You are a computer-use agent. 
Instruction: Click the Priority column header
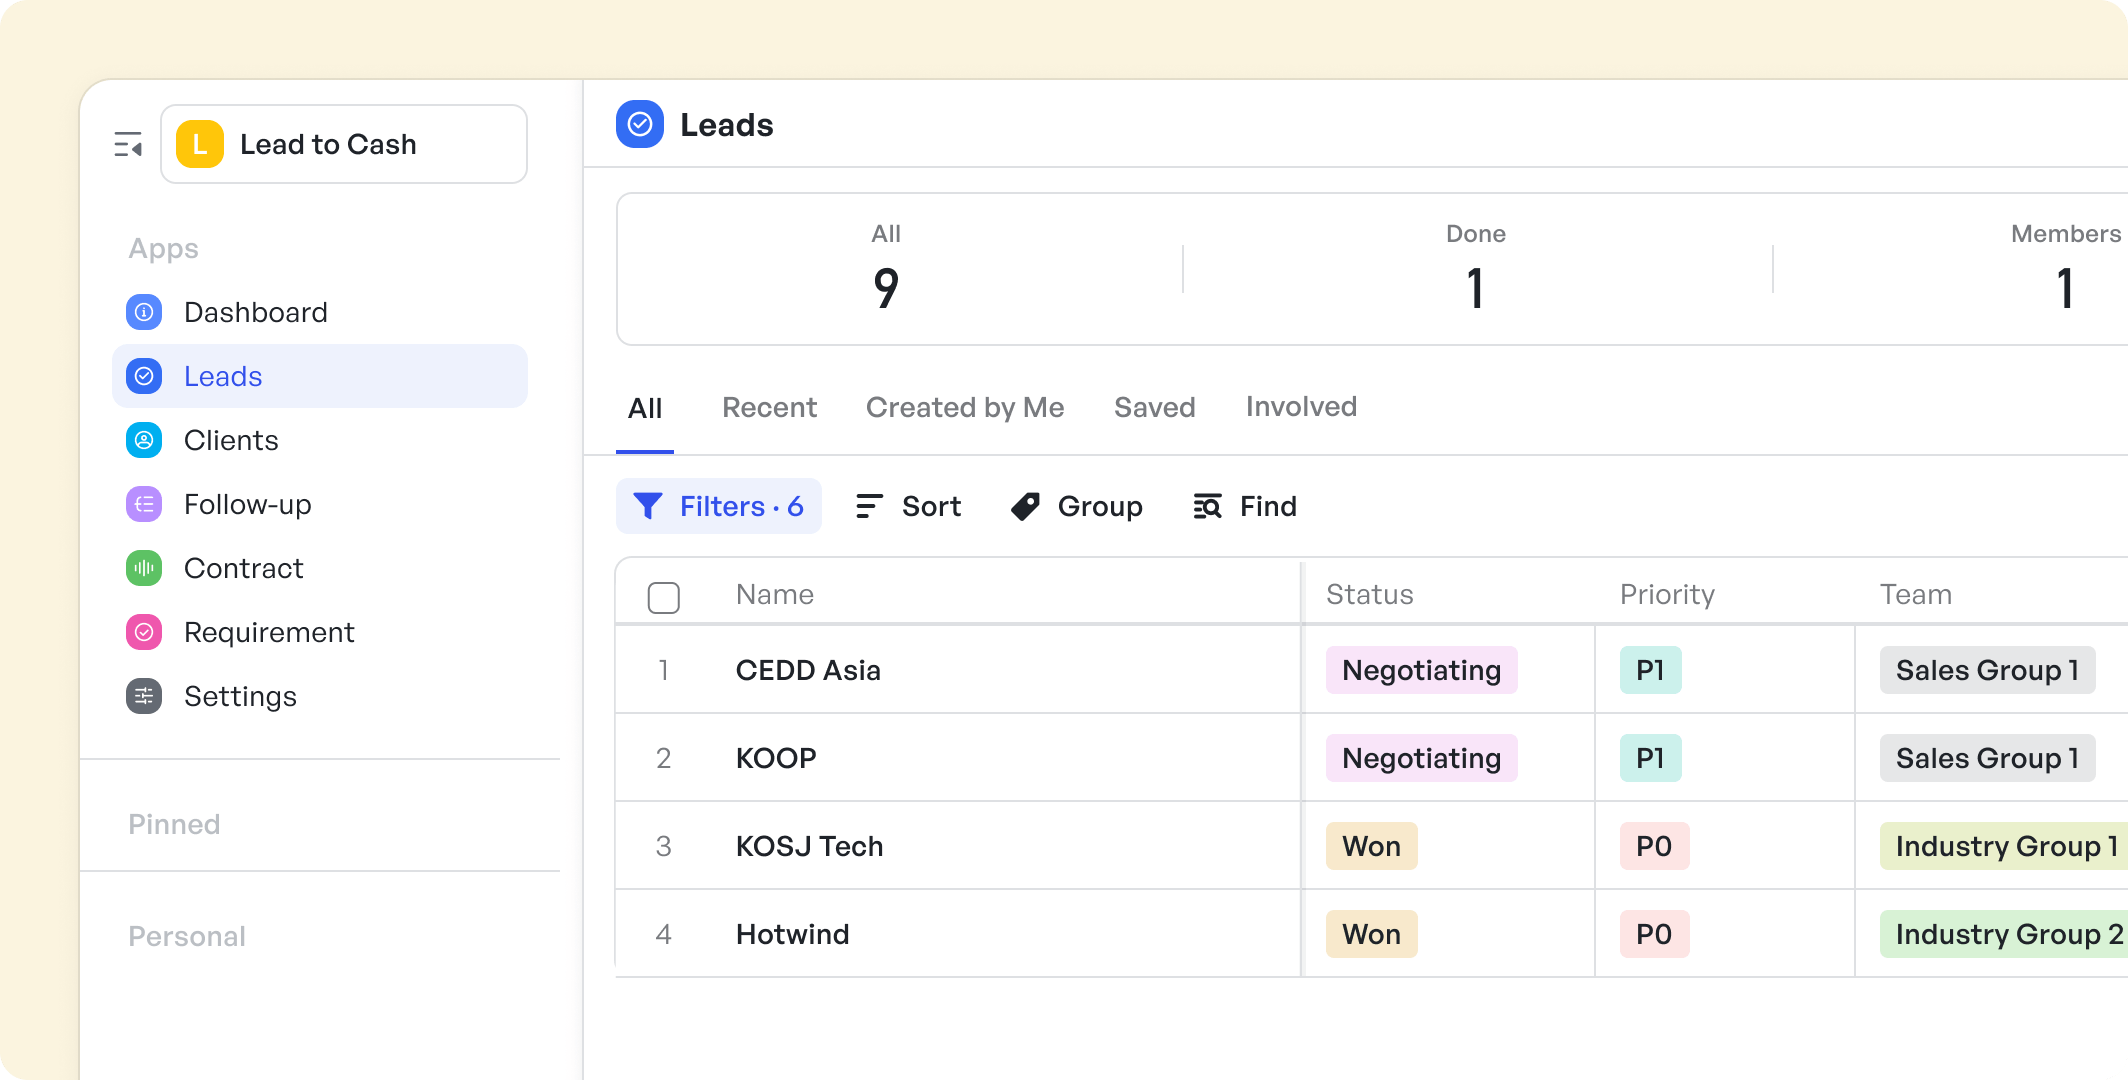point(1667,594)
